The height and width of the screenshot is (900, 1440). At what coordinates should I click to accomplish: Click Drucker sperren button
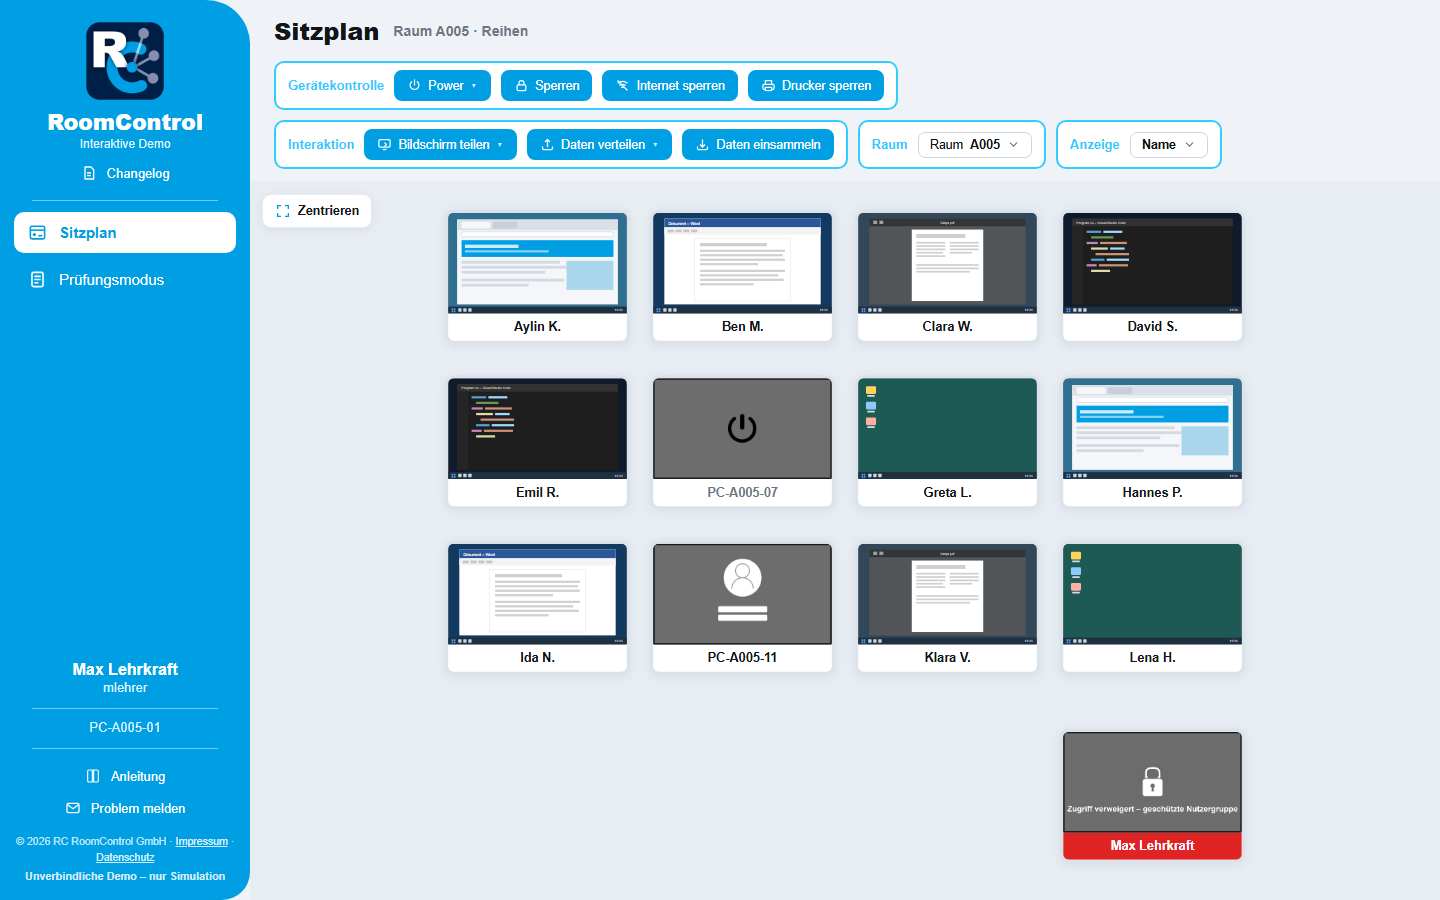point(816,86)
